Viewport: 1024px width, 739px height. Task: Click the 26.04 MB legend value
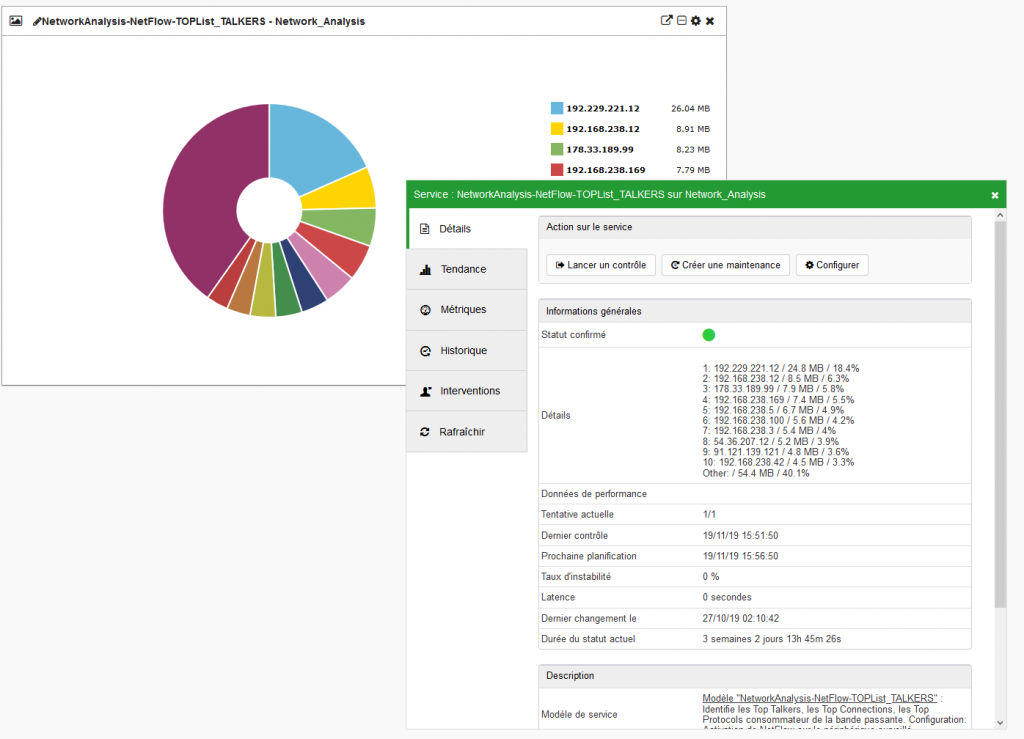690,108
